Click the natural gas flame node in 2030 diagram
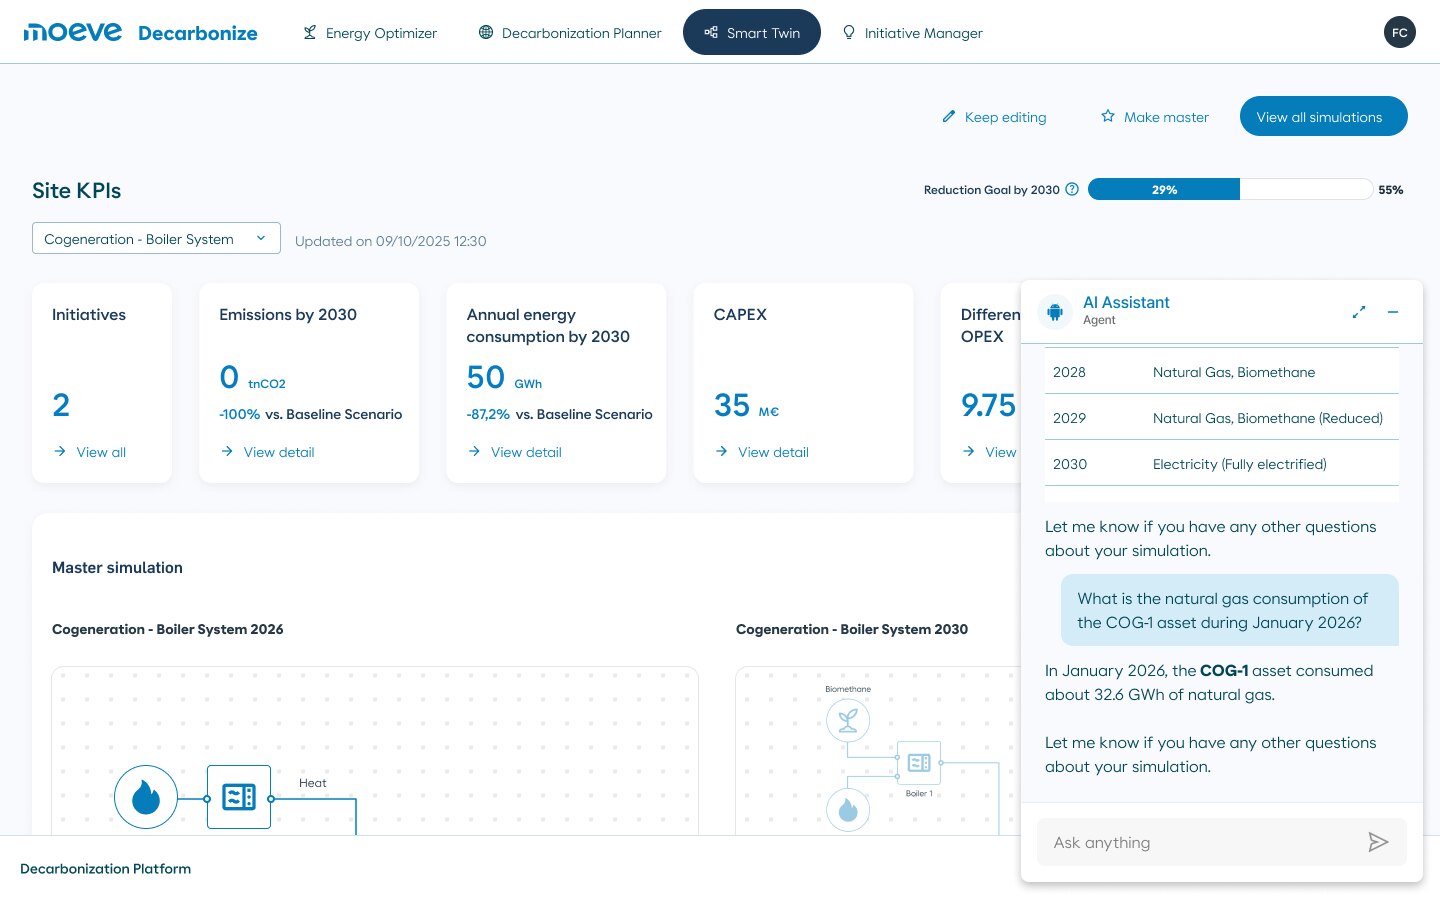This screenshot has width=1440, height=900. 848,809
